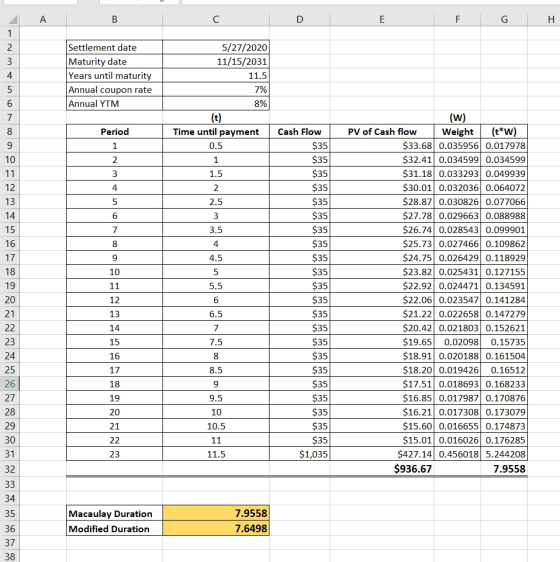This screenshot has width=560, height=562.
Task: Click the cell showing 5/27/2020
Action: (x=216, y=47)
